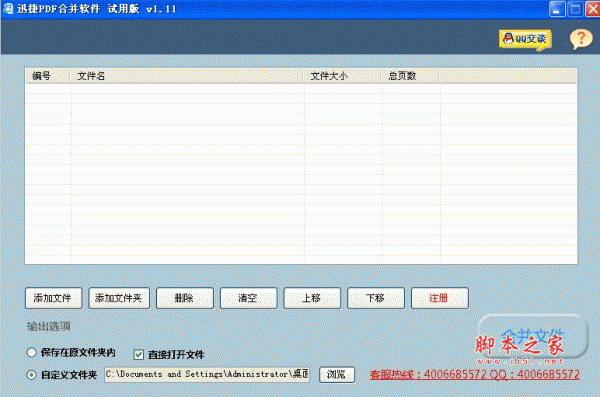Screen dimensions: 600x397
Task: Close the PDF merge window
Action: pos(593,9)
